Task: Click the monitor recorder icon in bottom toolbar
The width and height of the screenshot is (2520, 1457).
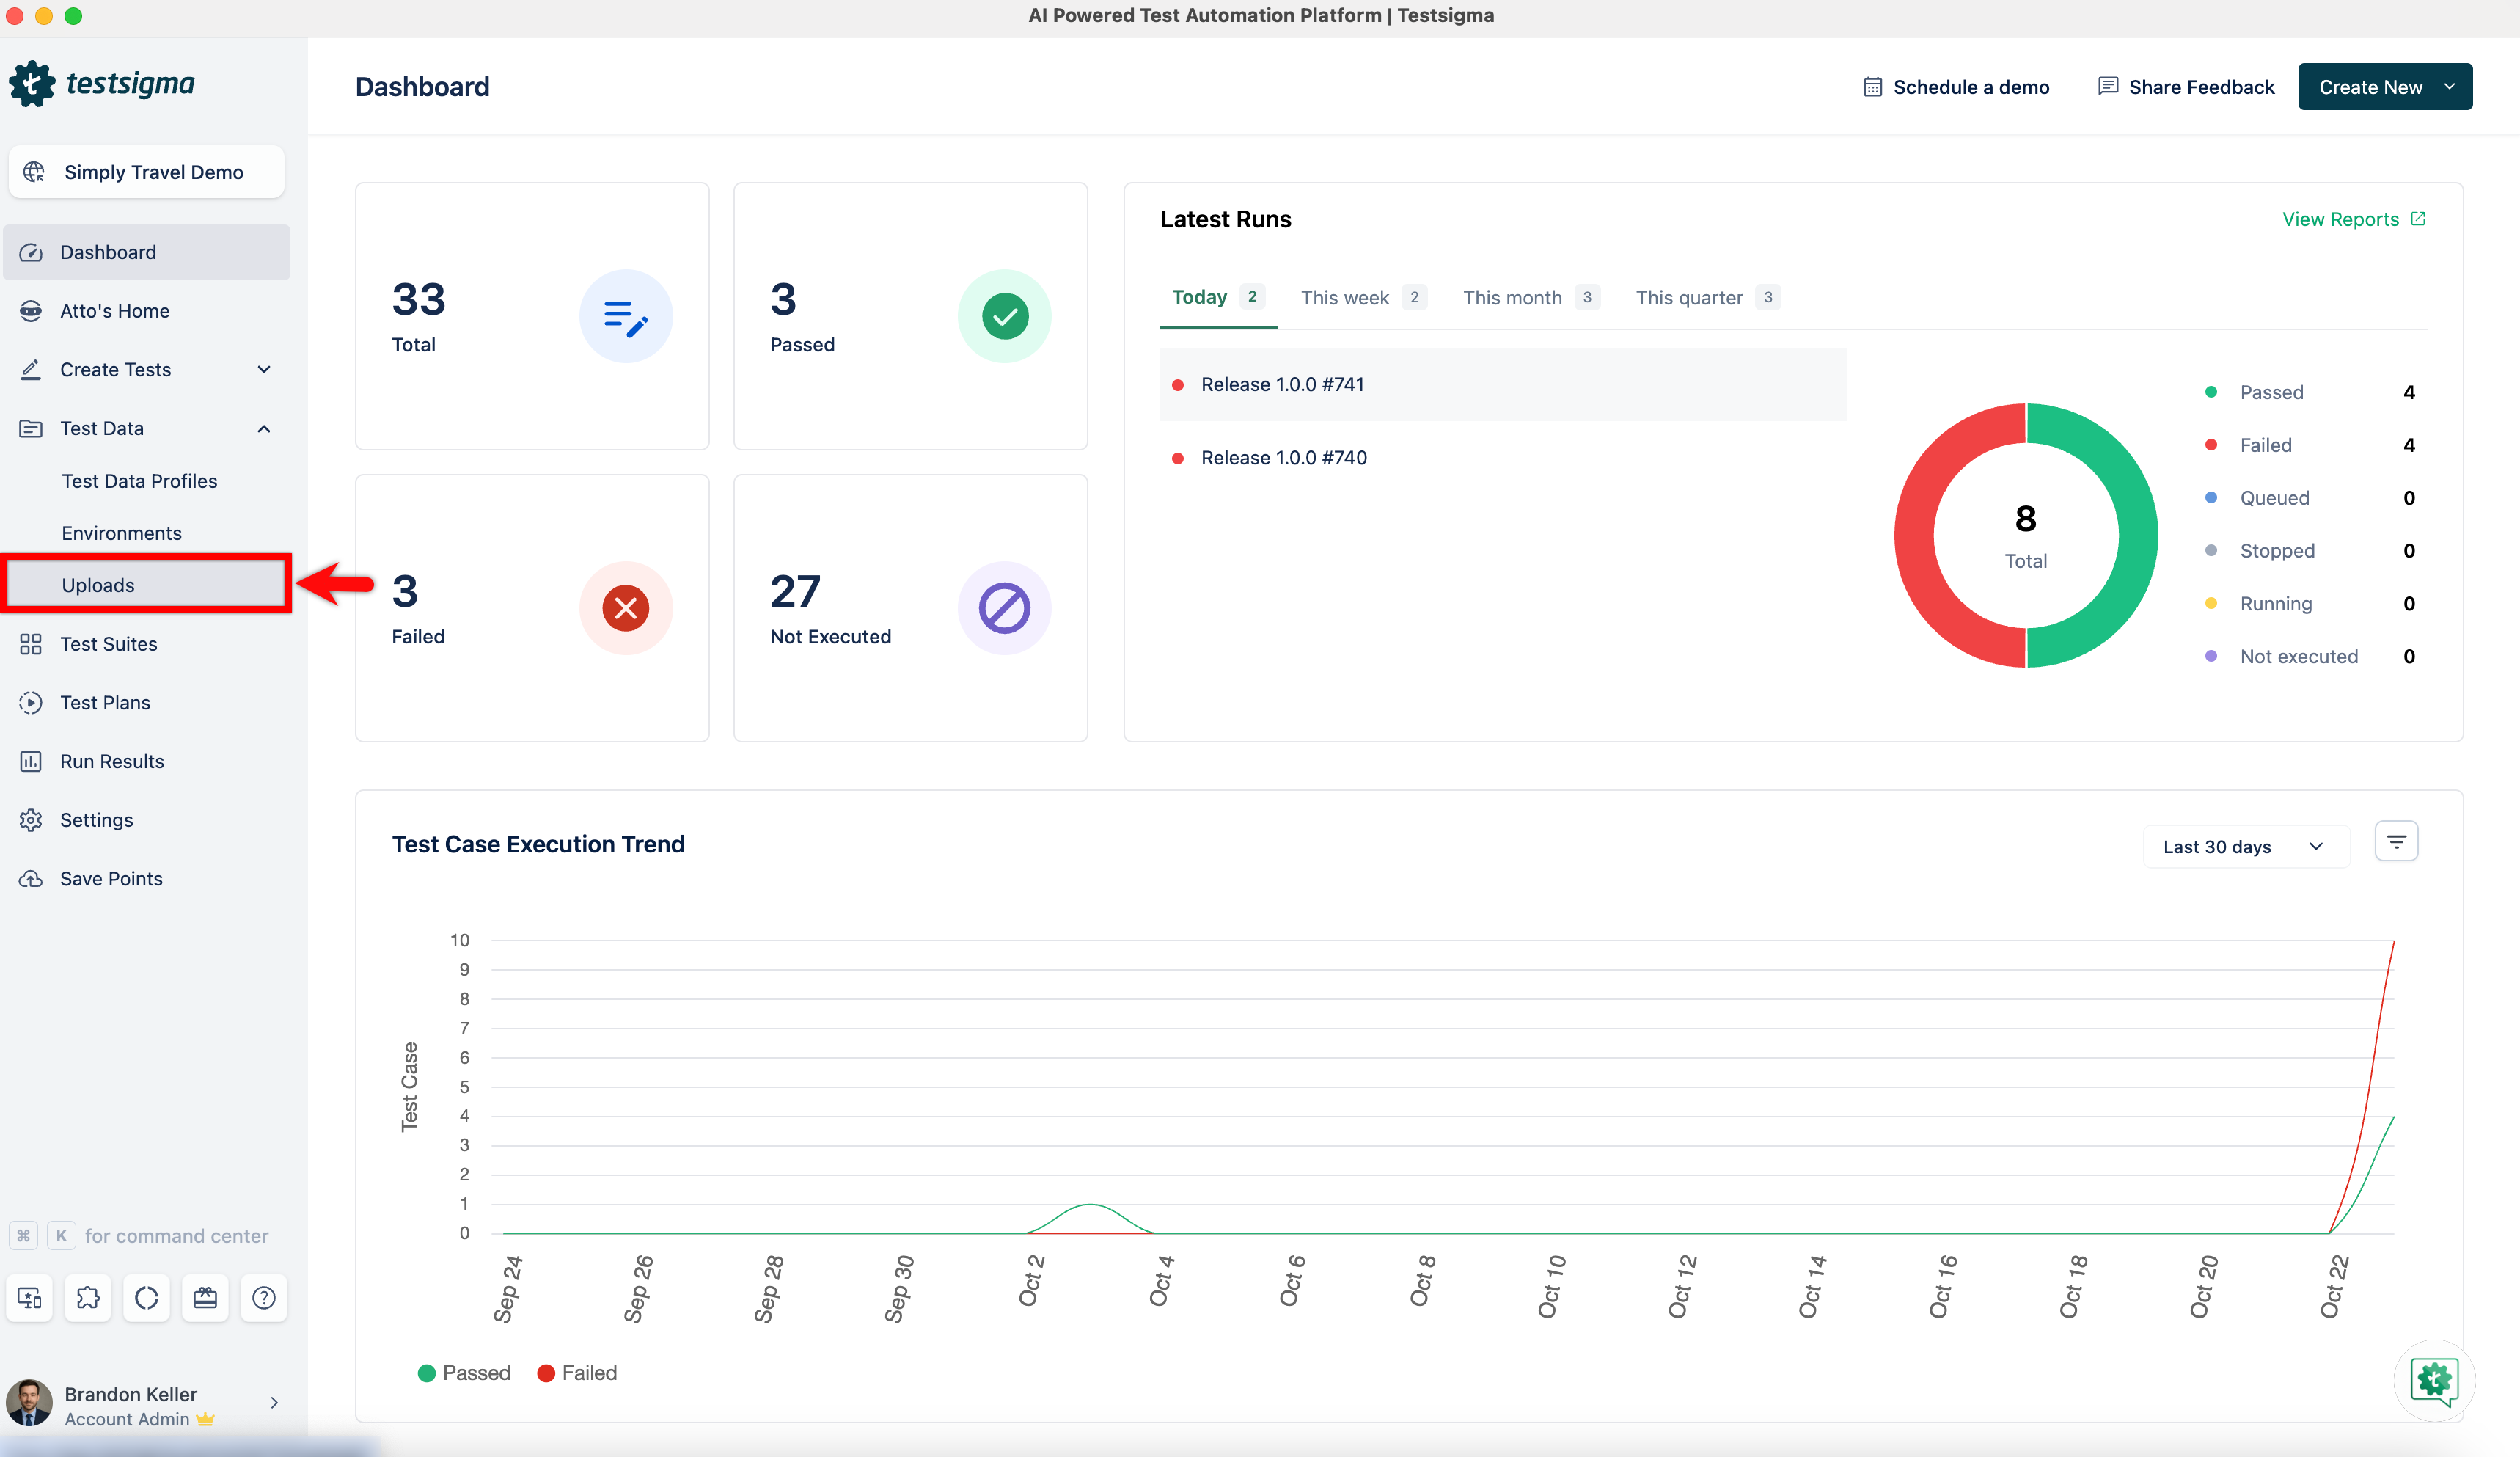Action: (30, 1297)
